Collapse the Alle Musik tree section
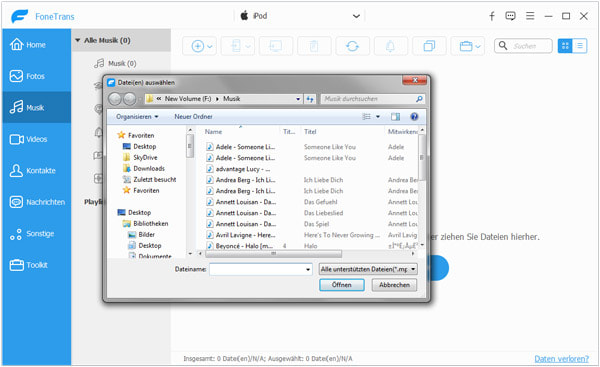The height and width of the screenshot is (367, 600). click(x=78, y=40)
